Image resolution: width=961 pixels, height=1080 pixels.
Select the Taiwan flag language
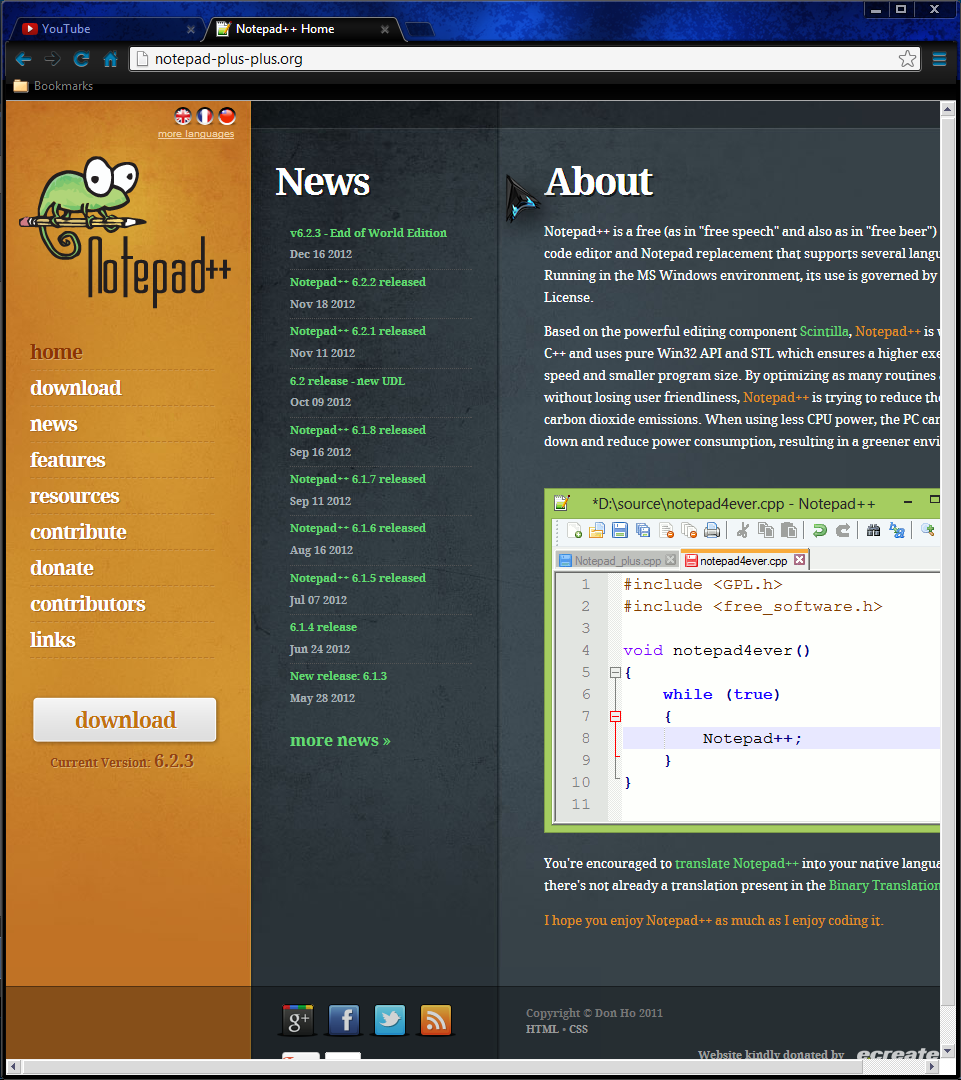click(227, 116)
